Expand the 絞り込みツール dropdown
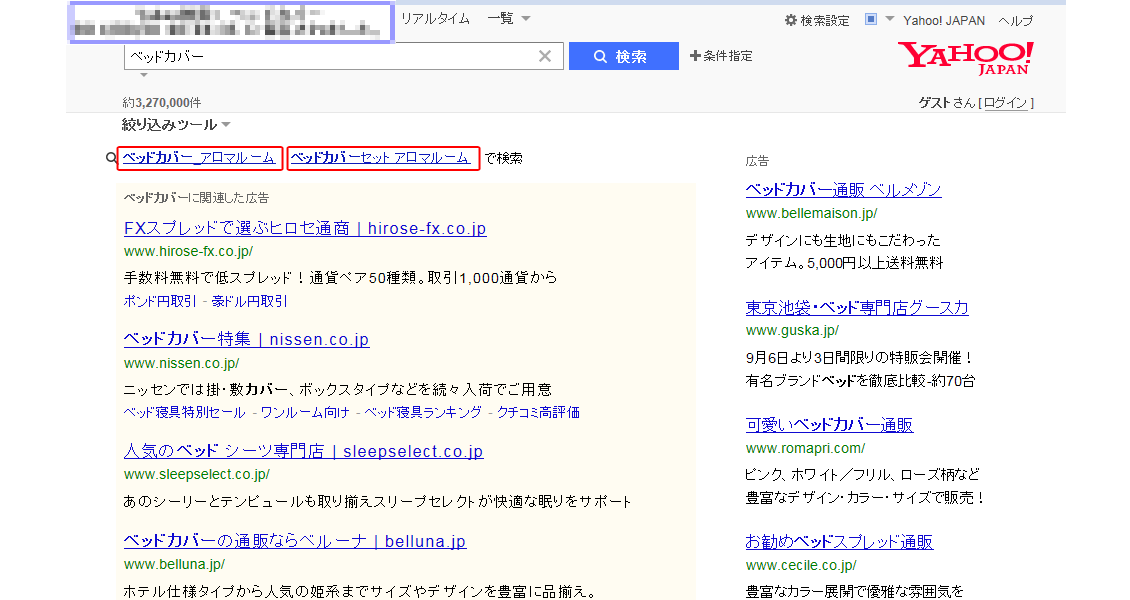Screen dimensions: 1130x600 tap(176, 125)
